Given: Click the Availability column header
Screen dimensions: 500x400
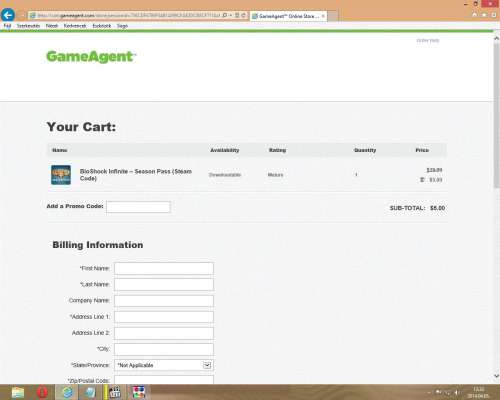Looking at the screenshot, I should 224,150.
